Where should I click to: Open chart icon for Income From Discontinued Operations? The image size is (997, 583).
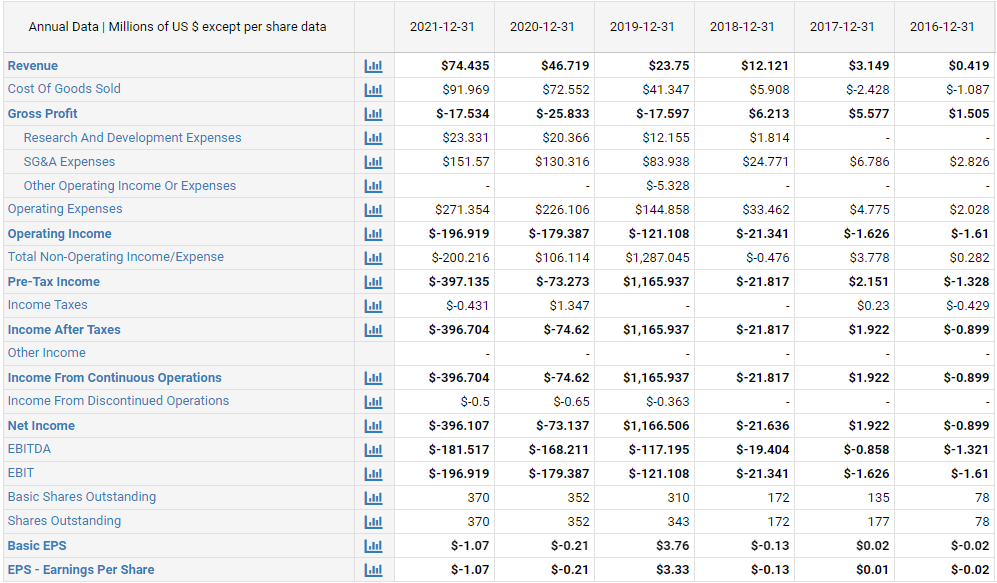pos(373,401)
